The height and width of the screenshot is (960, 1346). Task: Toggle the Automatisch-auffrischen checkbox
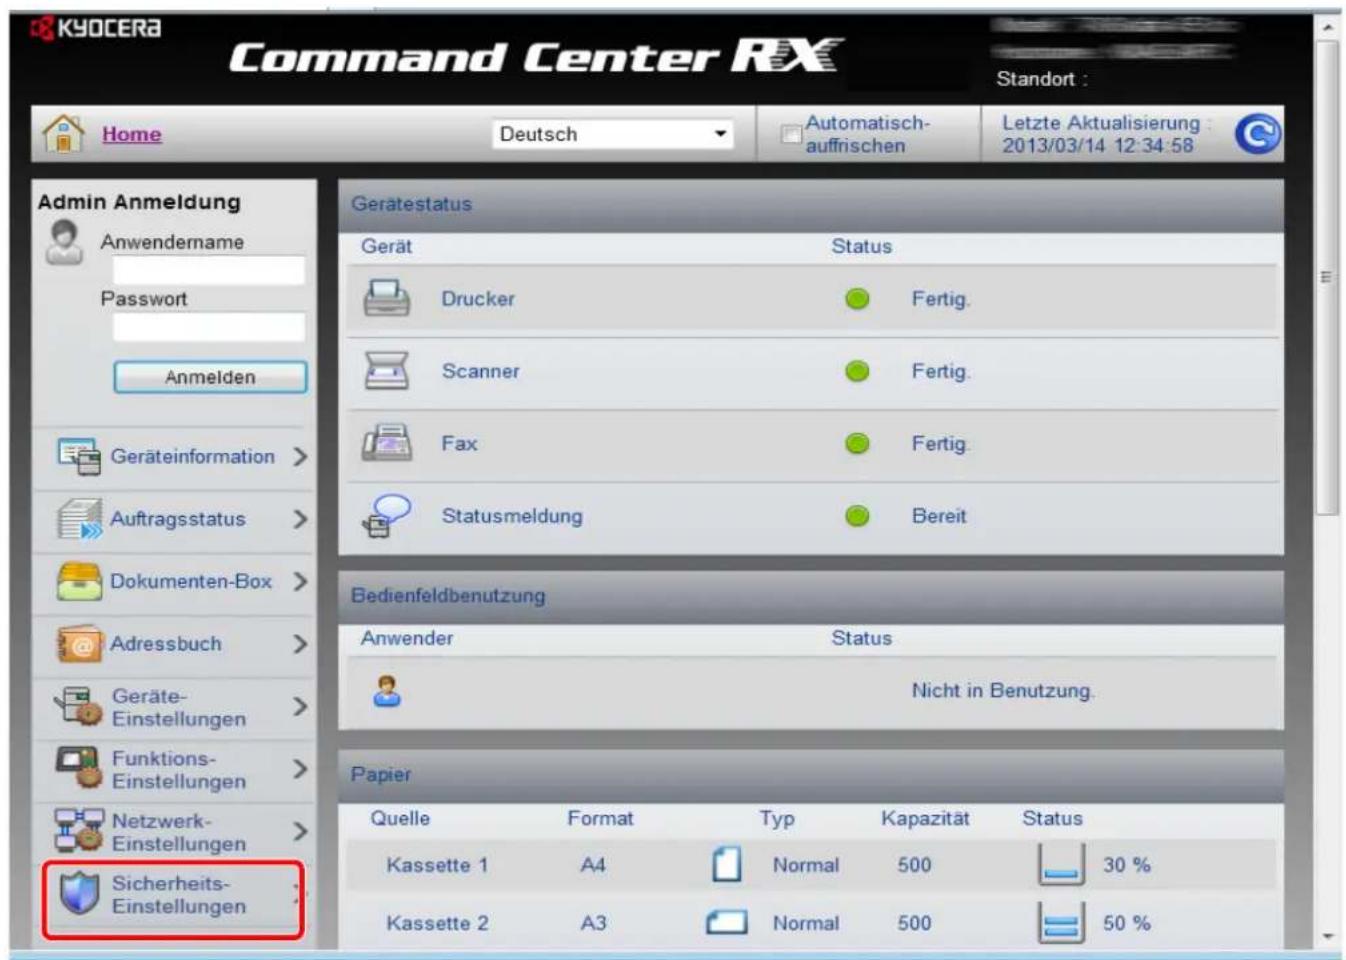pyautogui.click(x=791, y=134)
